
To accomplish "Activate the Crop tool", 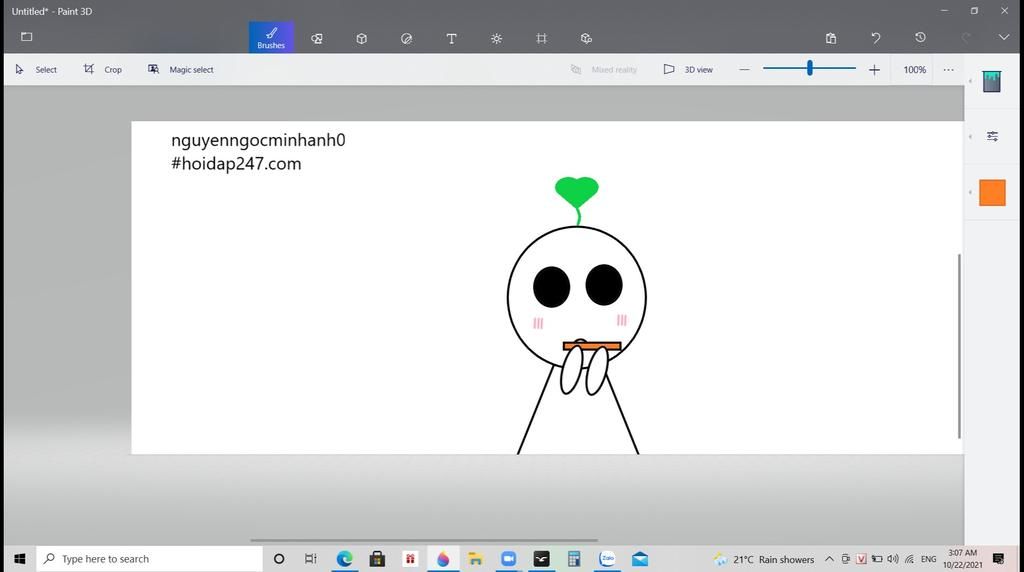I will [x=103, y=69].
